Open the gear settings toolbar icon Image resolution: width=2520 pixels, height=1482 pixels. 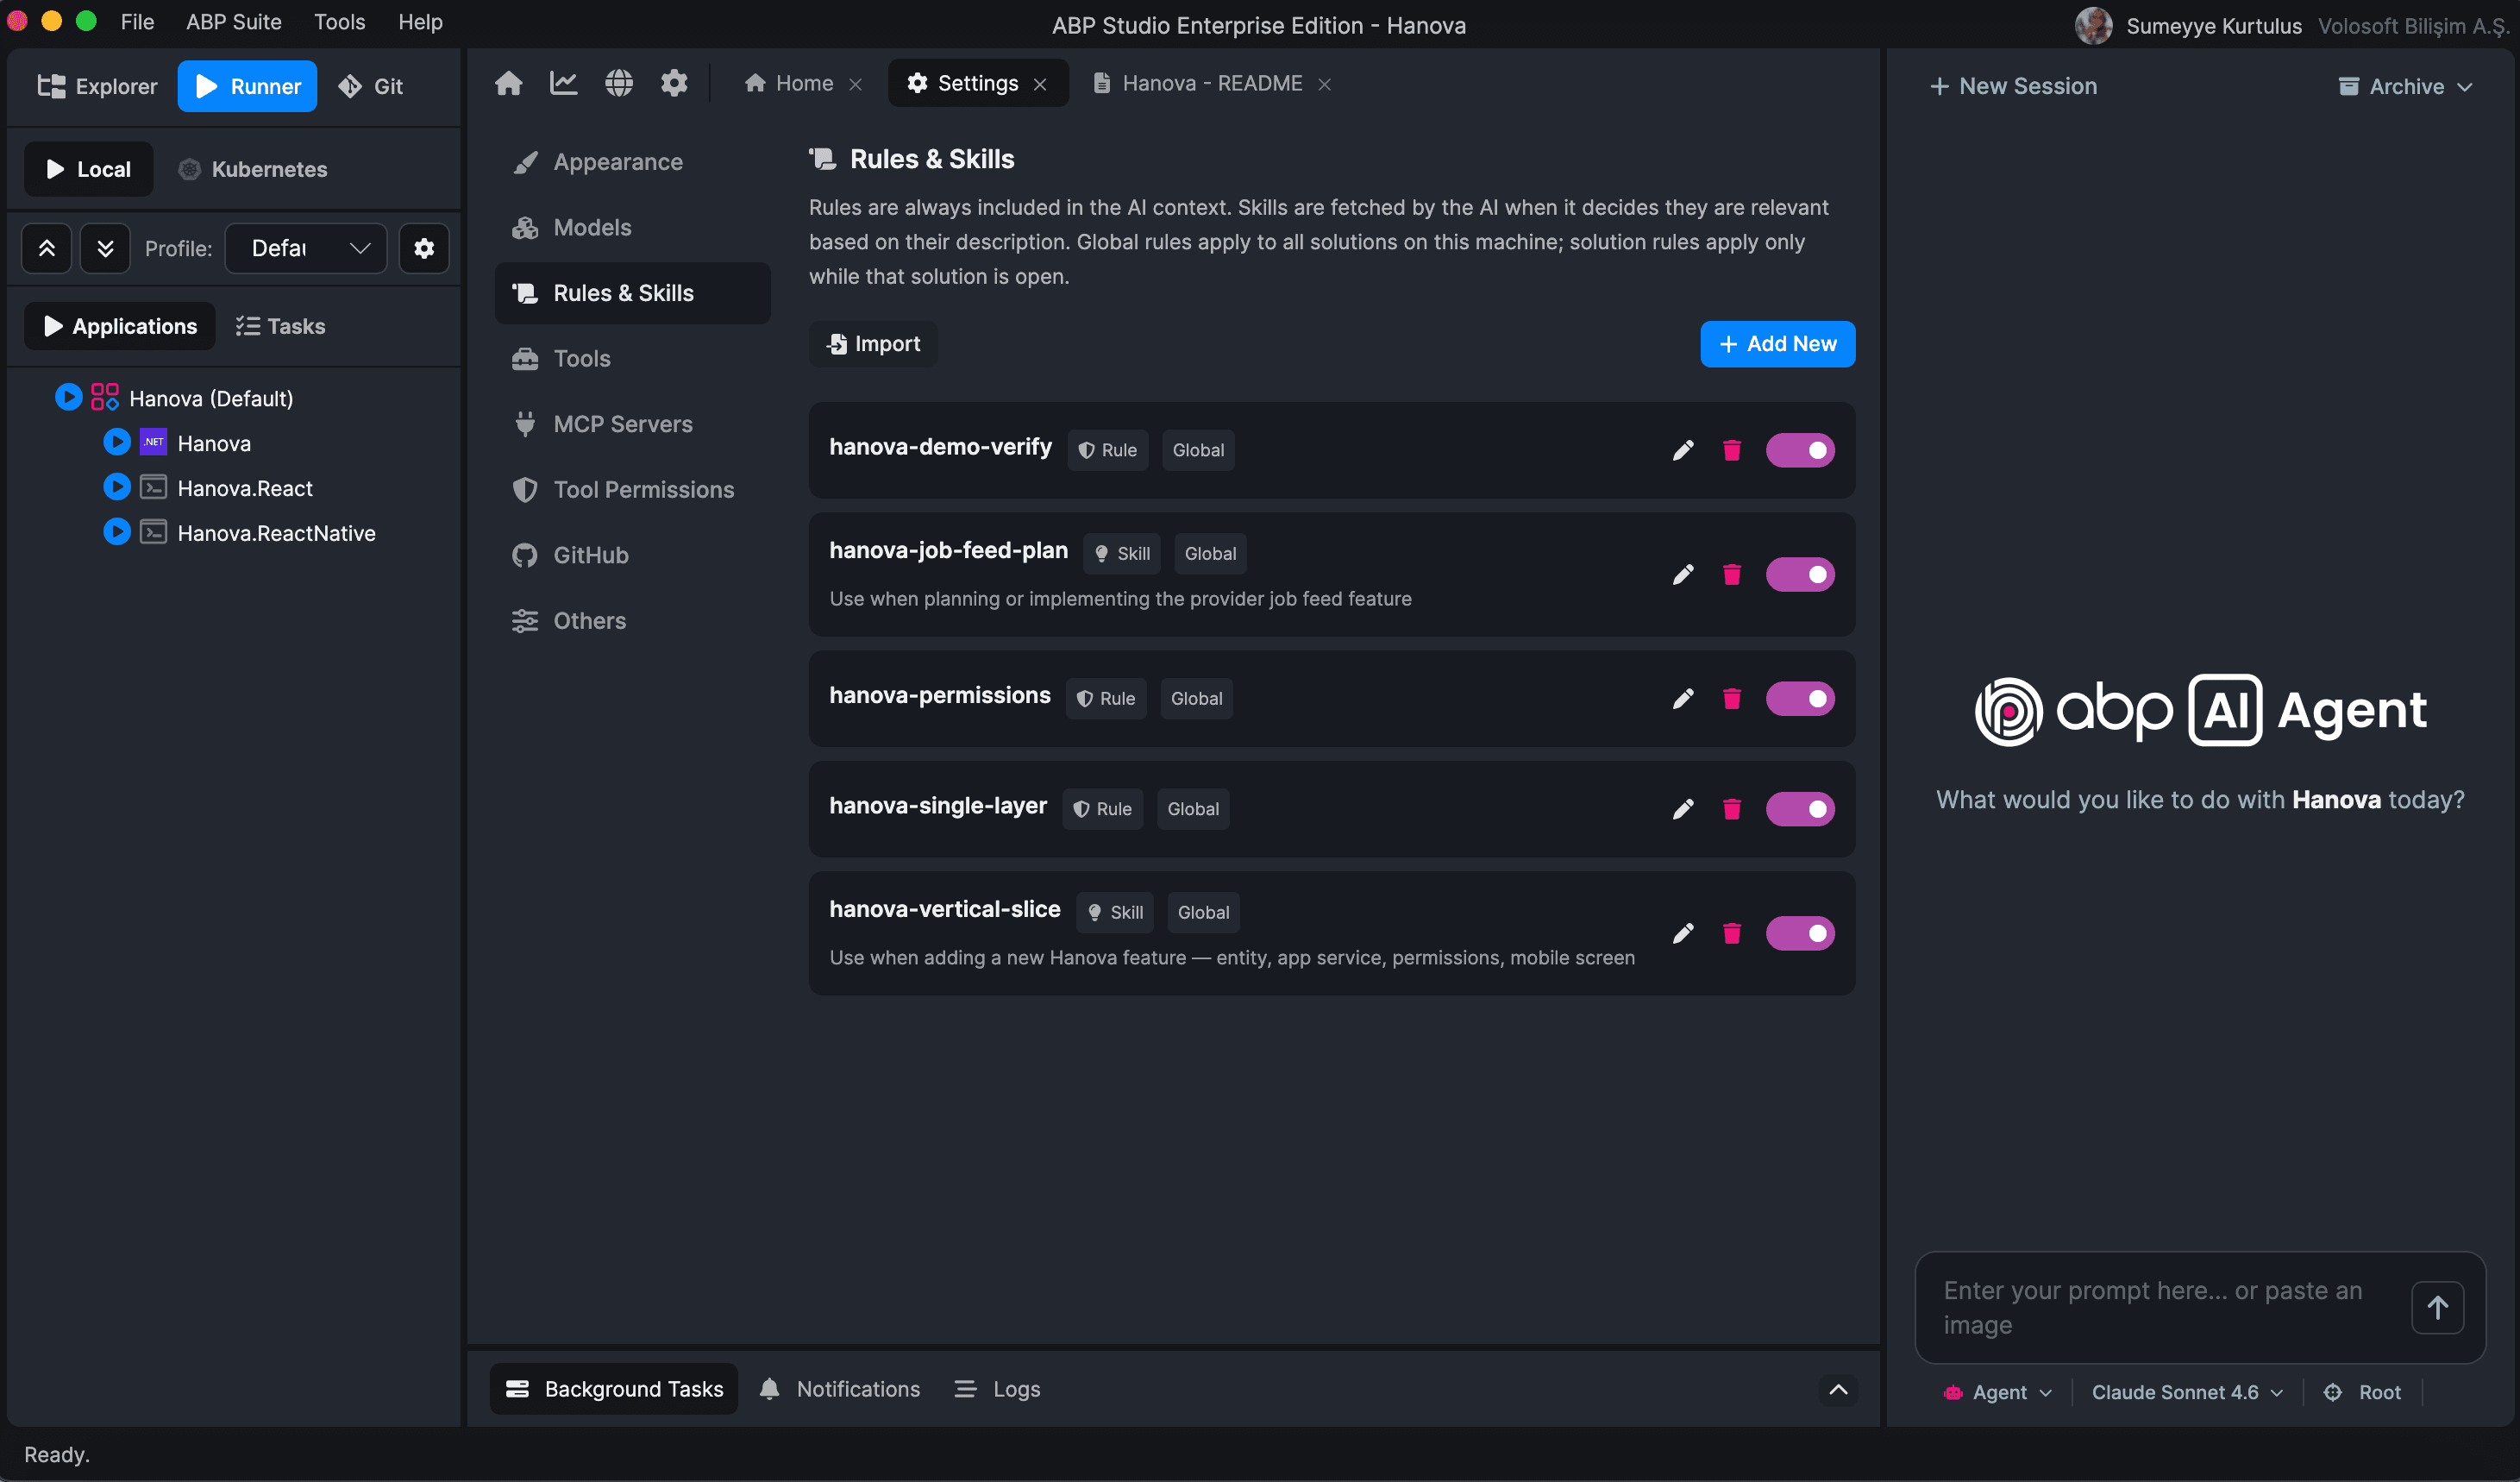[674, 83]
